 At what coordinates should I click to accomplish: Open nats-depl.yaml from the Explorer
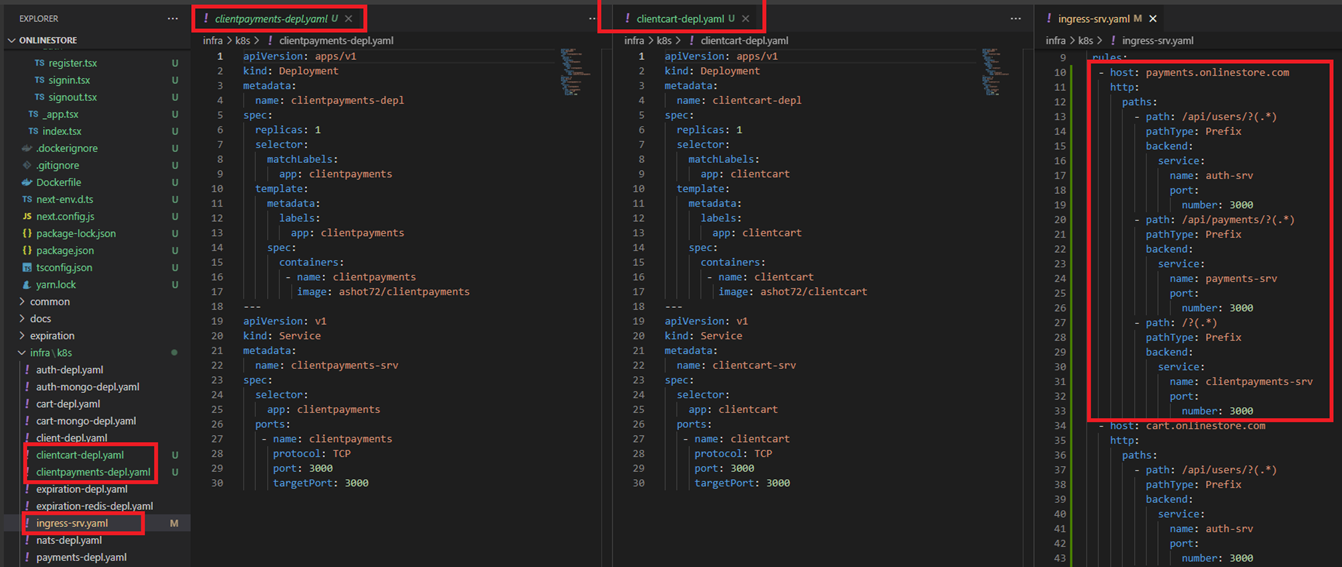coord(69,540)
